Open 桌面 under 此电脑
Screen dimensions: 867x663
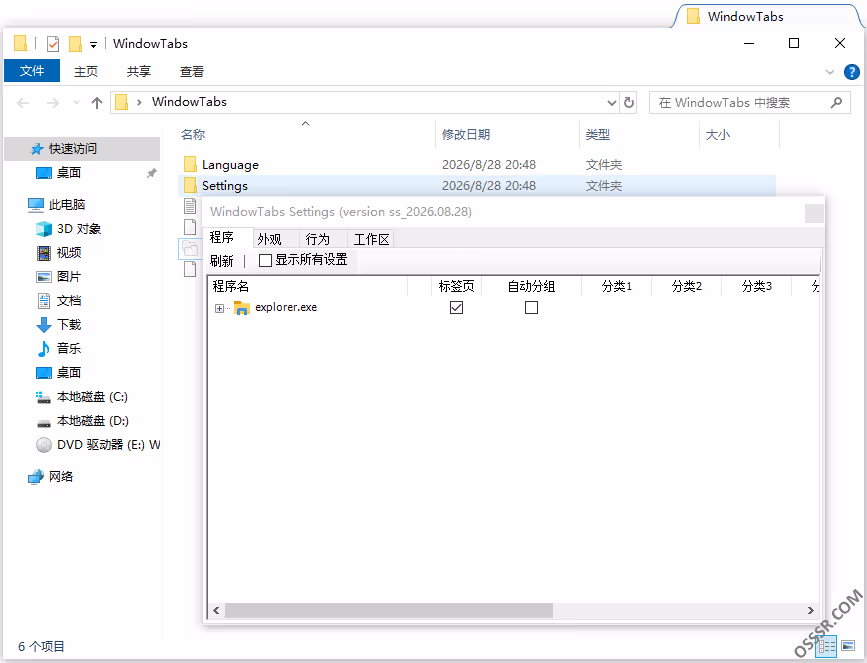tap(69, 373)
